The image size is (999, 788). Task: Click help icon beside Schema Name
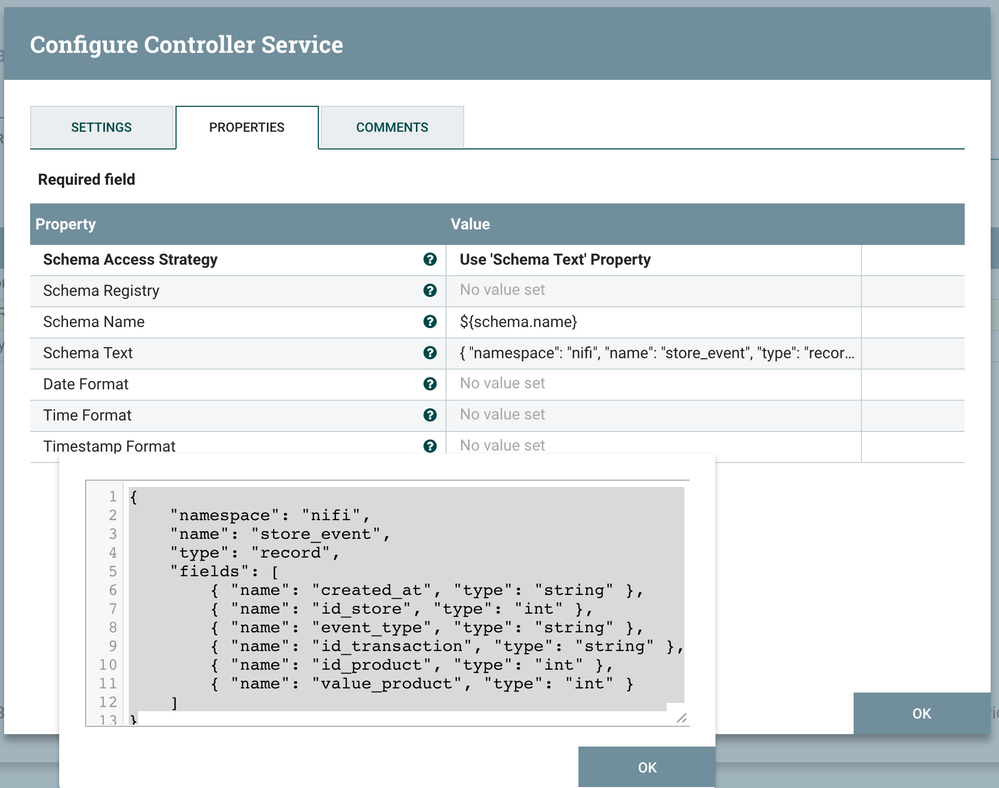430,322
